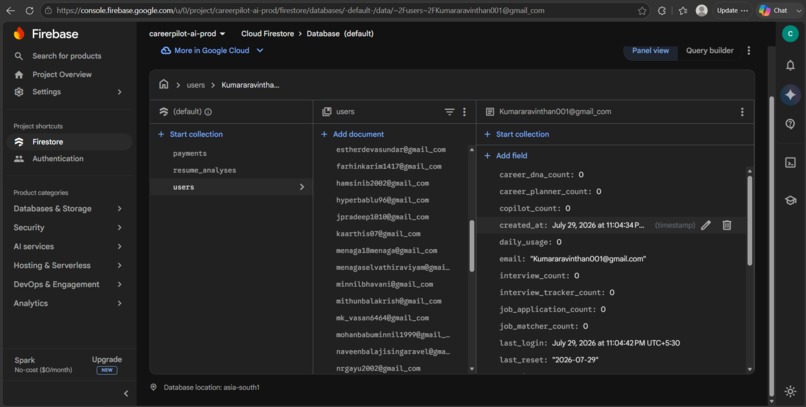The width and height of the screenshot is (806, 407).
Task: Bookmark this page with star icon
Action: pyautogui.click(x=642, y=10)
